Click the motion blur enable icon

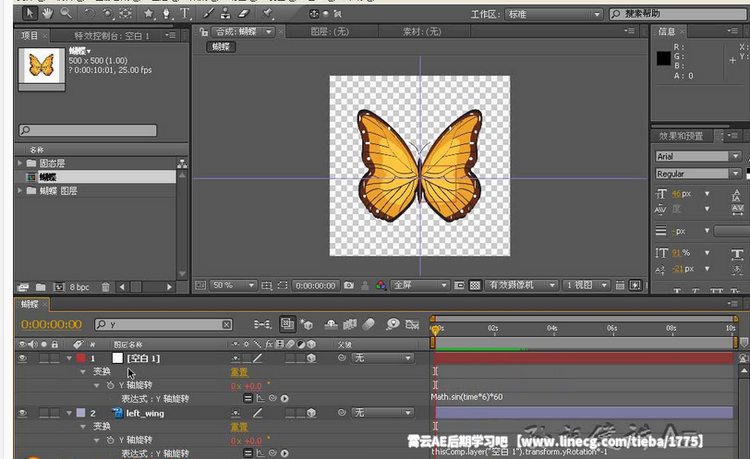368,325
